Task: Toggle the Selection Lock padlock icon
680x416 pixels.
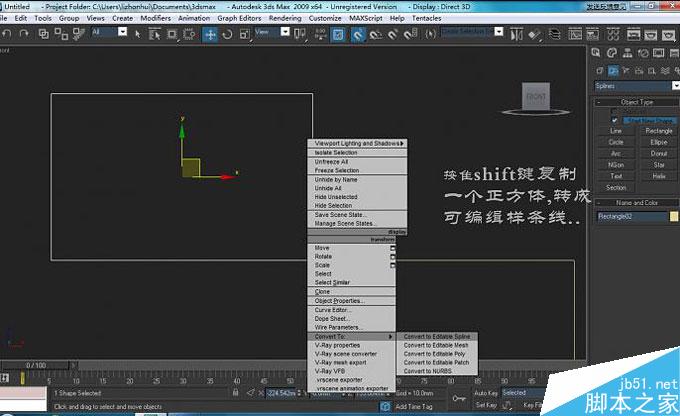Action: click(x=235, y=393)
